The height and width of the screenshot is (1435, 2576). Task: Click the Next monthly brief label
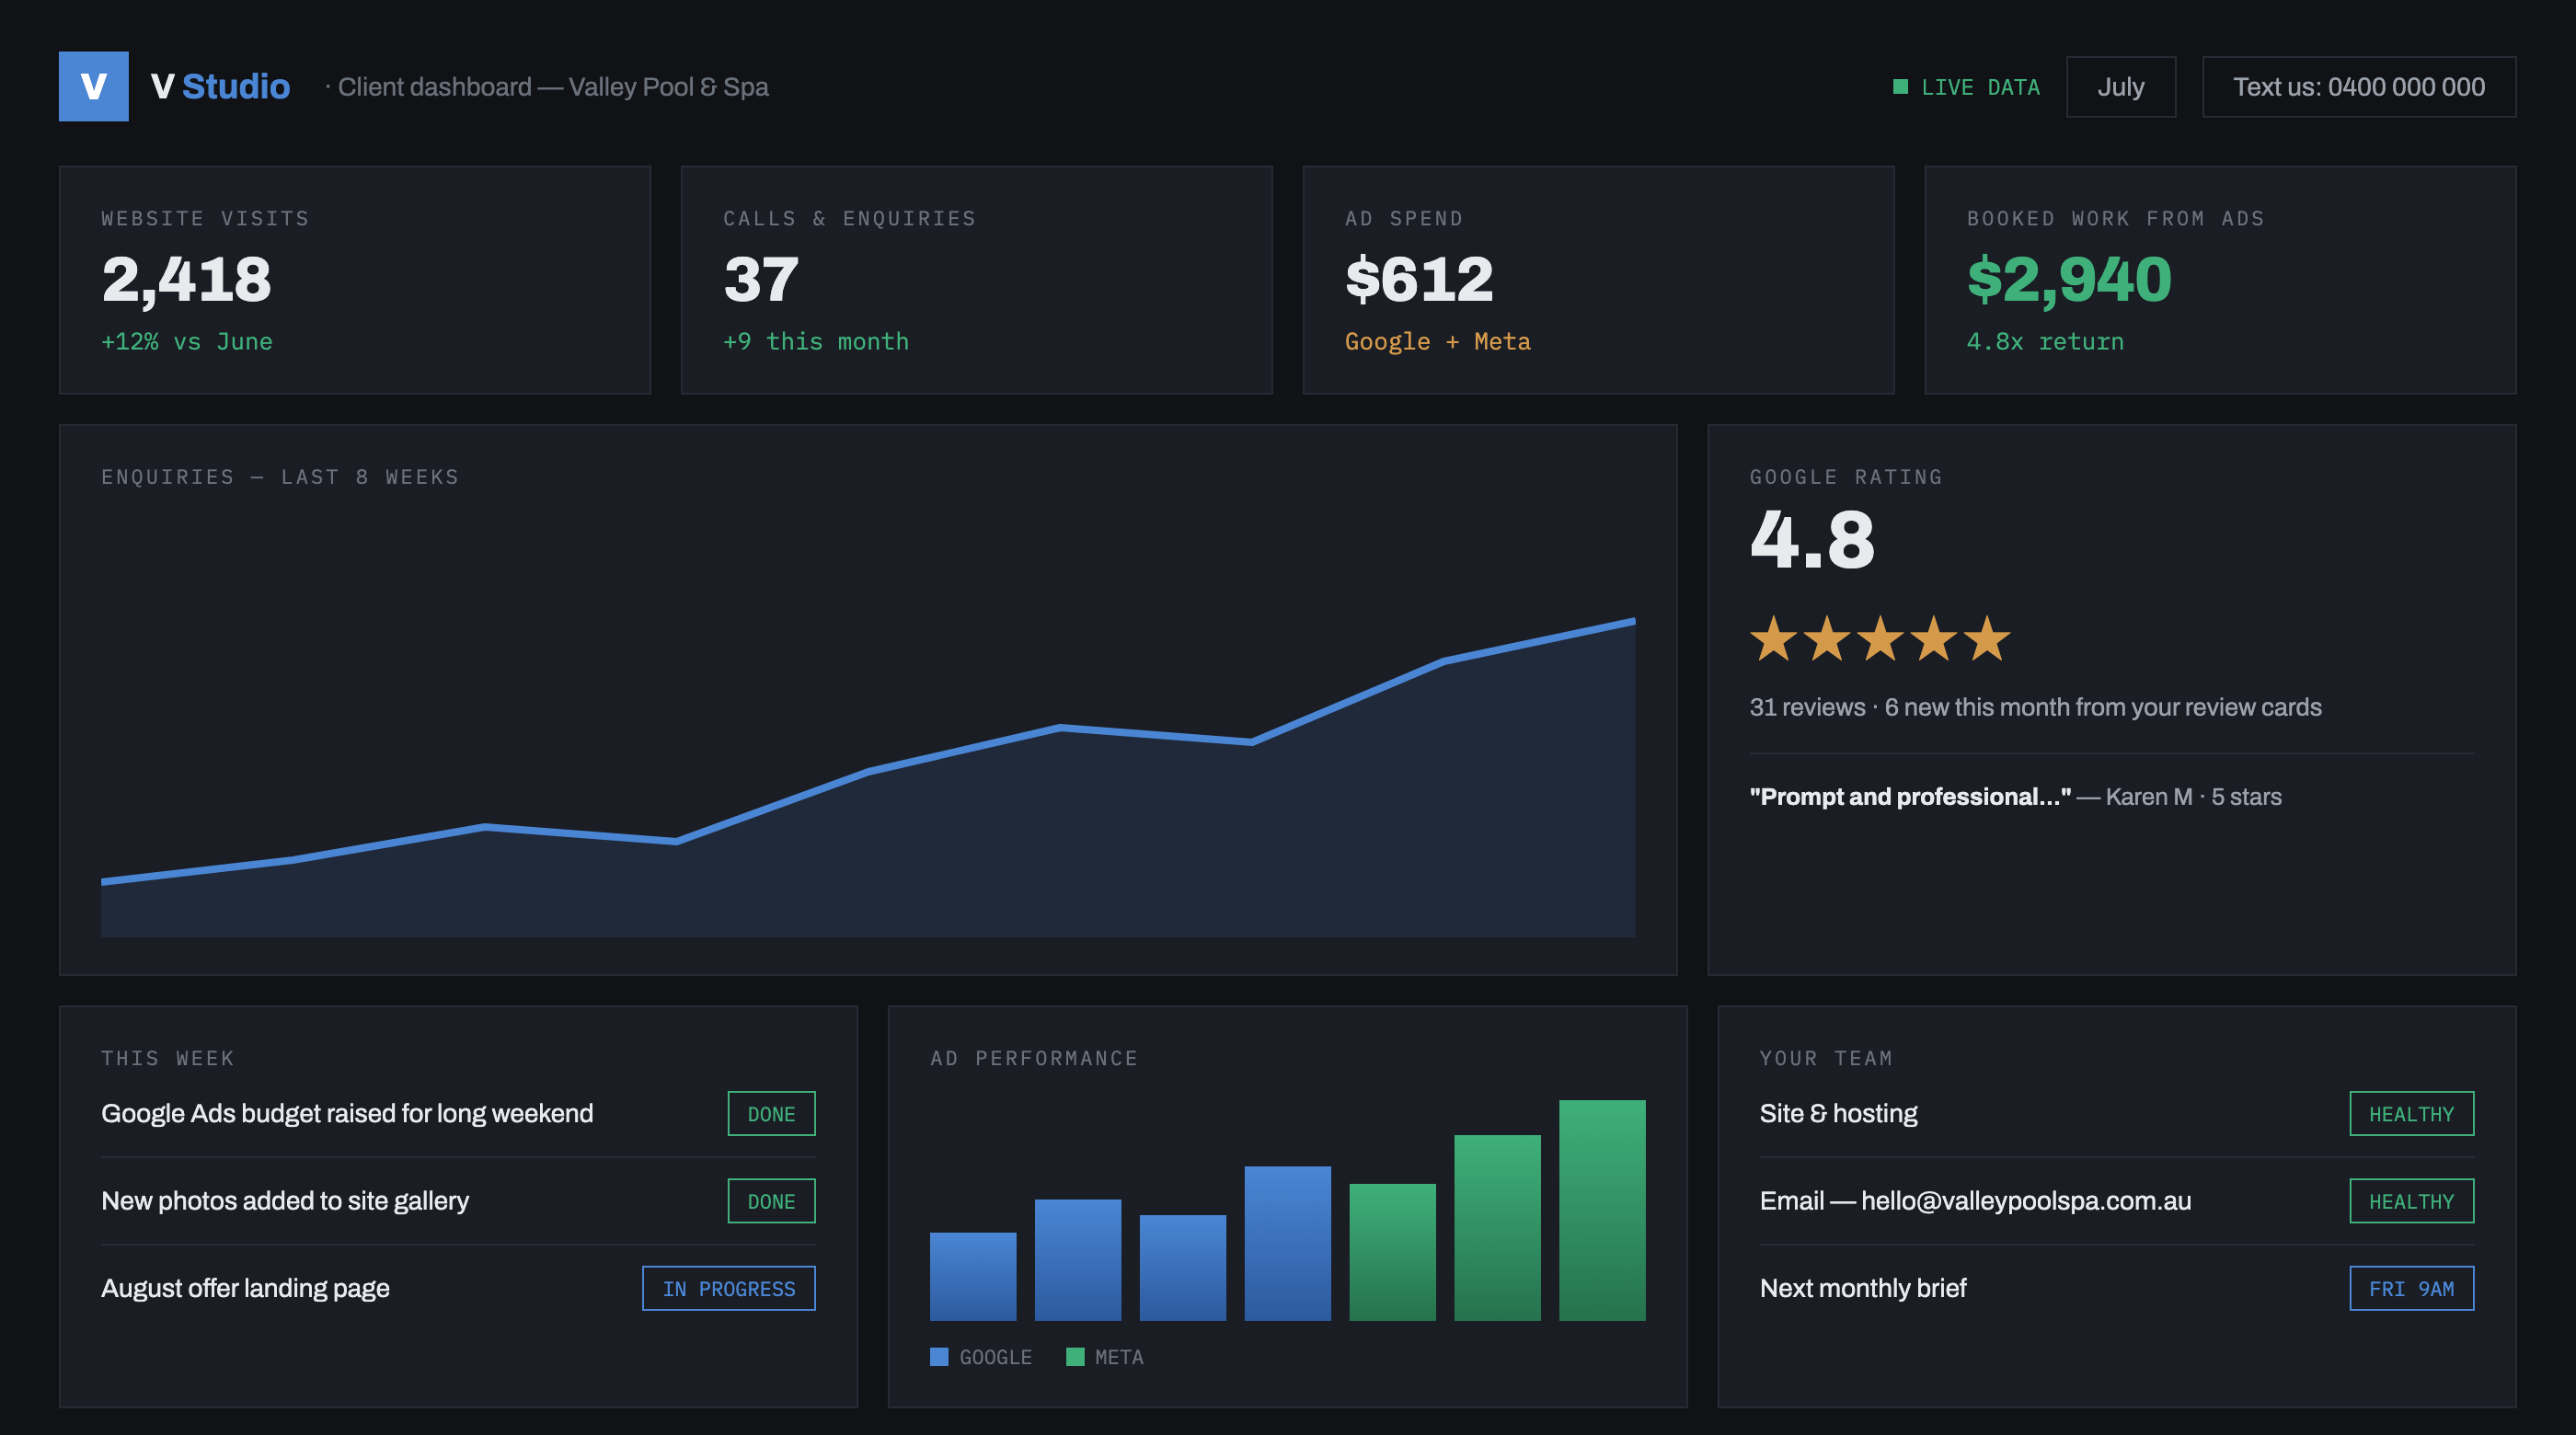pos(1863,1288)
